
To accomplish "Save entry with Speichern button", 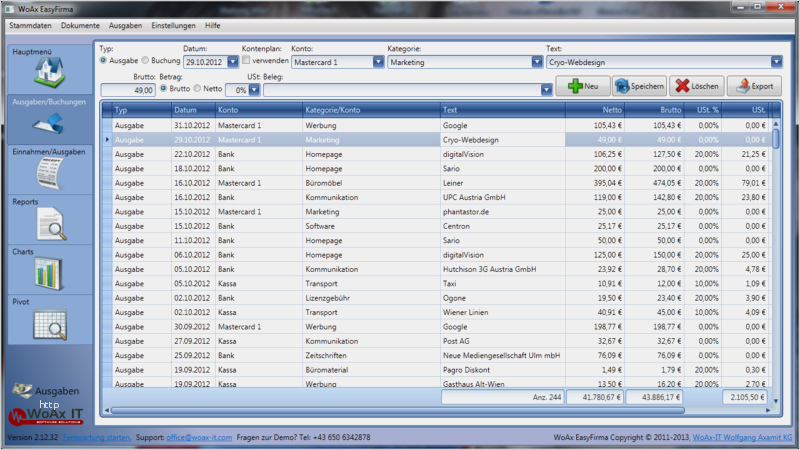I will pos(640,86).
